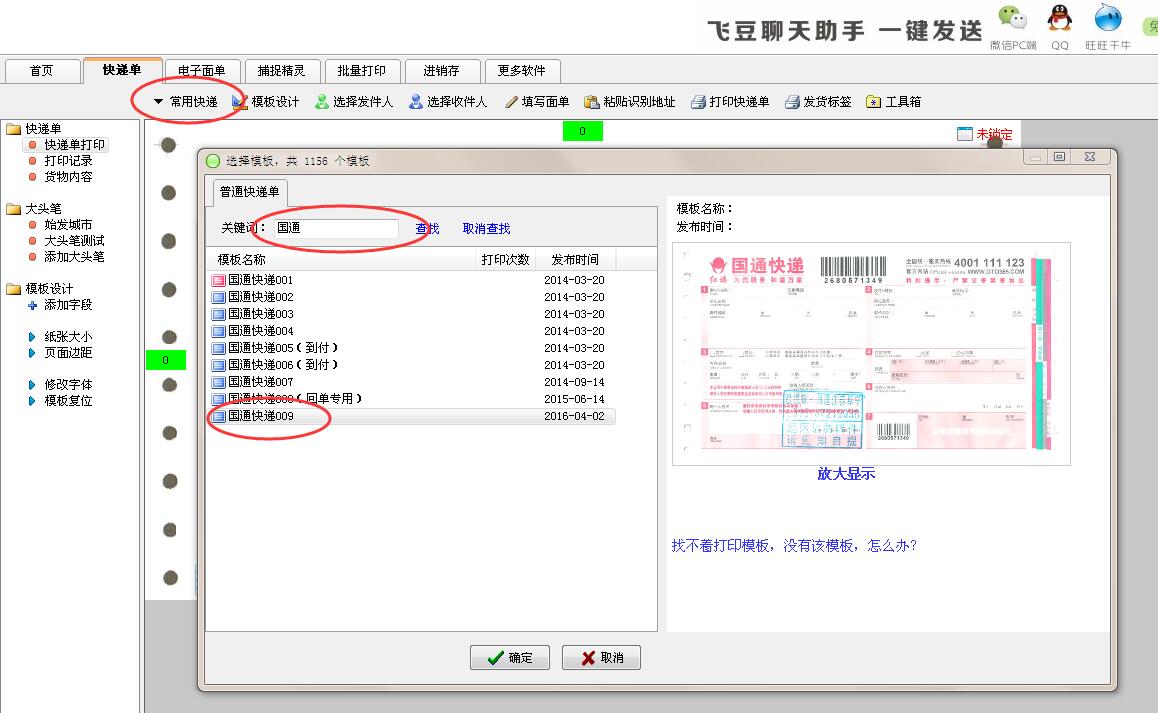This screenshot has width=1158, height=713.
Task: Switch to the 首页 tab
Action: point(42,71)
